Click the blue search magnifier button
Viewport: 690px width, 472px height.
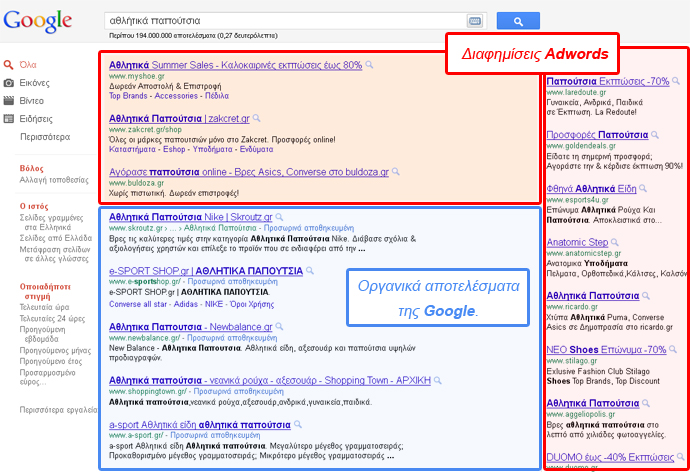tap(518, 21)
